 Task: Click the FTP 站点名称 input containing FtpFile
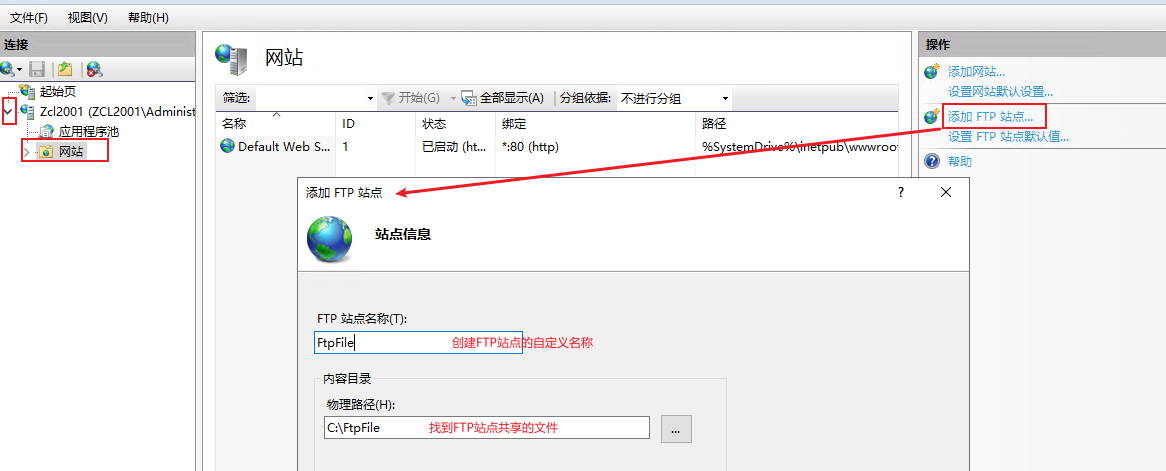point(419,342)
